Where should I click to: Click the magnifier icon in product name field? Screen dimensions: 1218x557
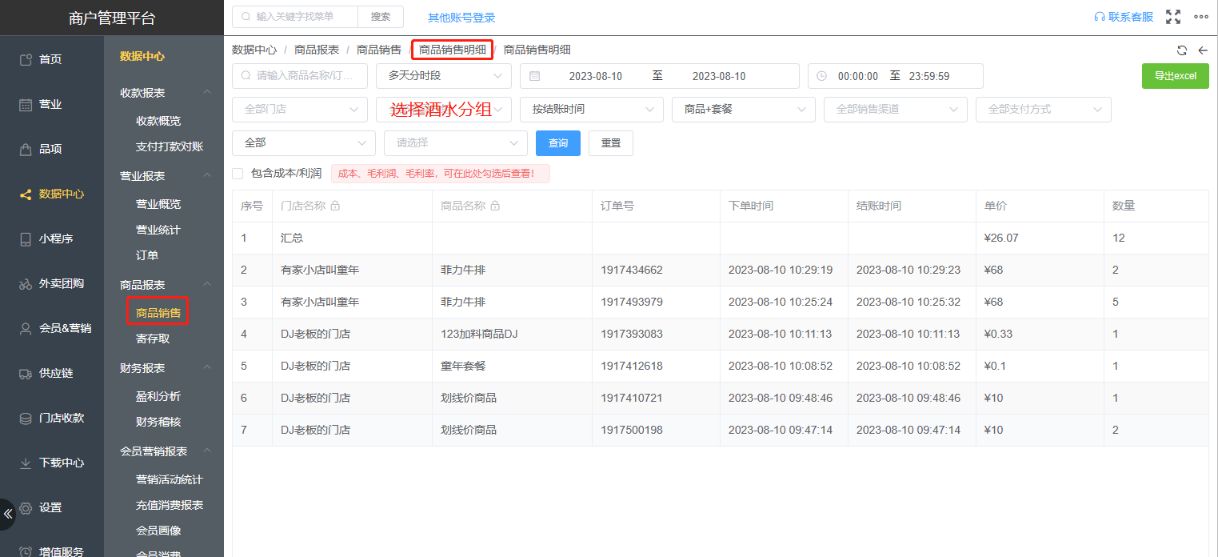click(x=246, y=76)
